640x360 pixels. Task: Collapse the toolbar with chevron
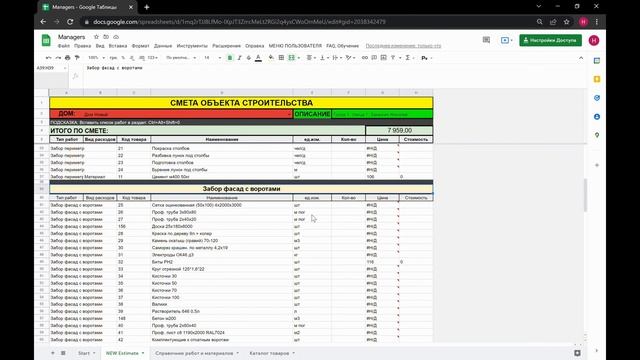[581, 58]
